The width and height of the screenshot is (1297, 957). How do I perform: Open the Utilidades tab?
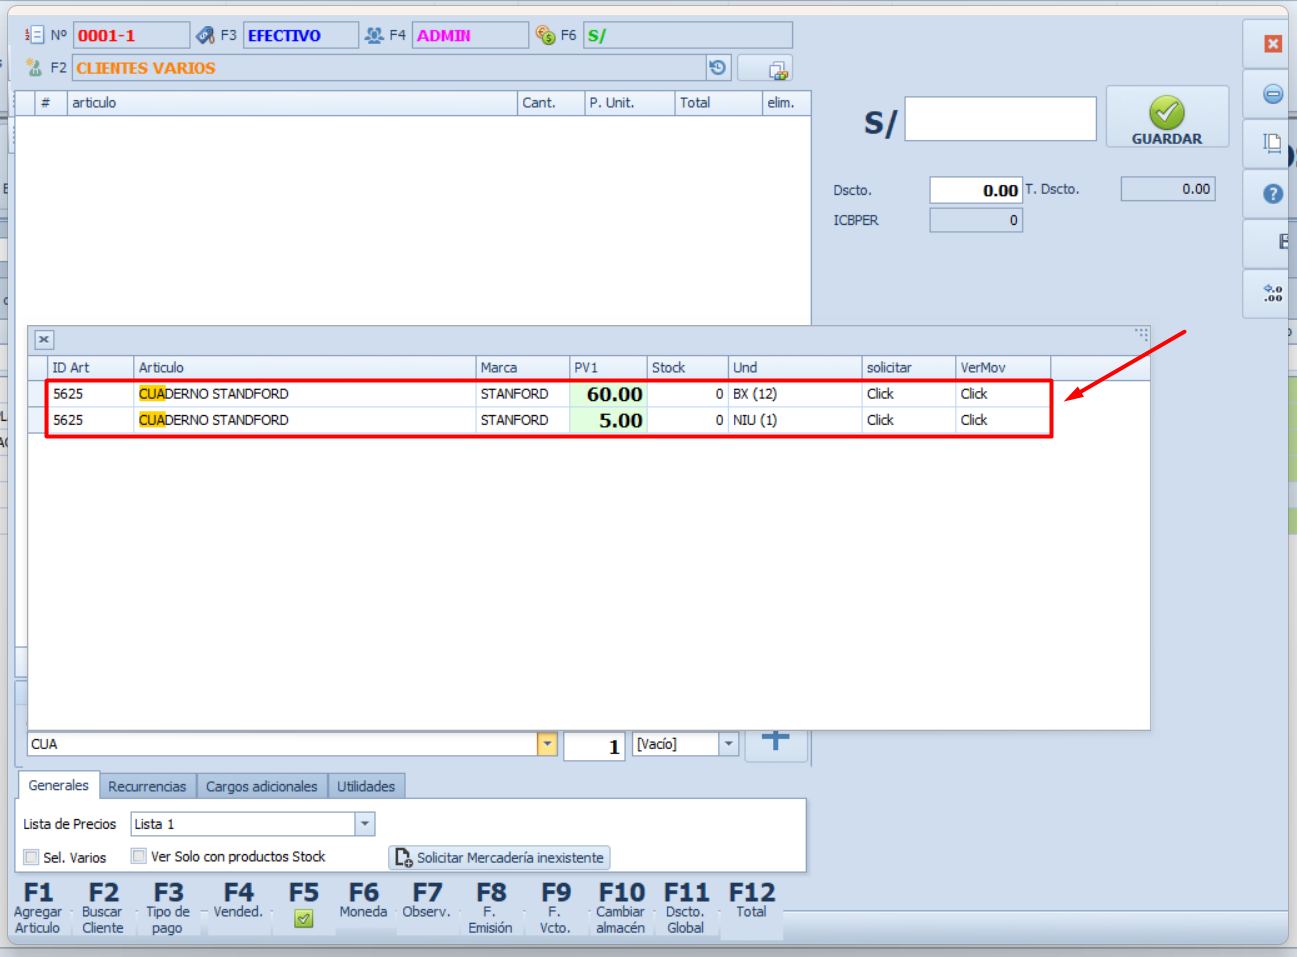(365, 786)
